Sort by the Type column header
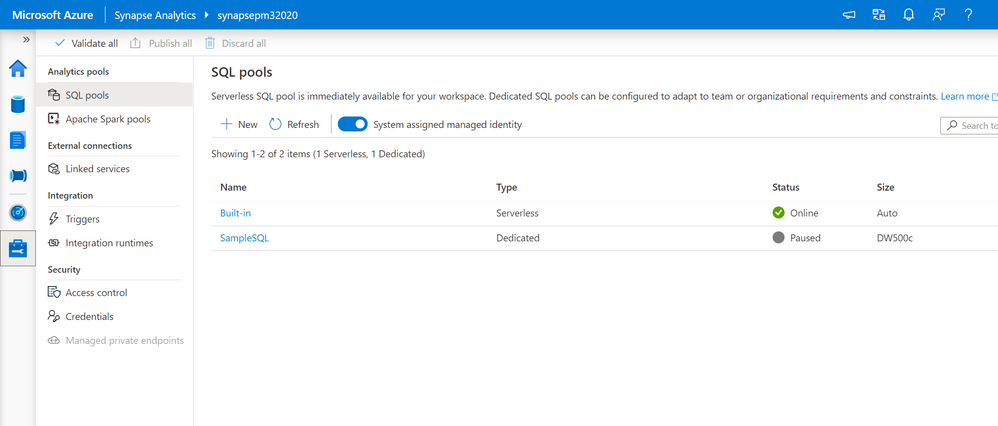The height and width of the screenshot is (426, 998). 507,187
